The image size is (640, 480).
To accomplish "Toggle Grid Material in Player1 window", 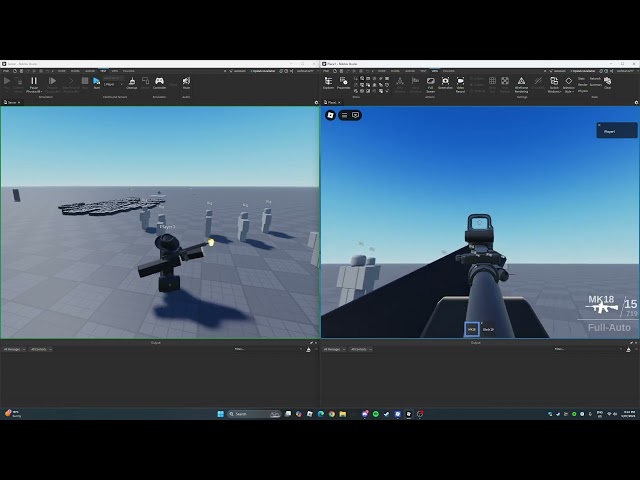I will (x=505, y=84).
